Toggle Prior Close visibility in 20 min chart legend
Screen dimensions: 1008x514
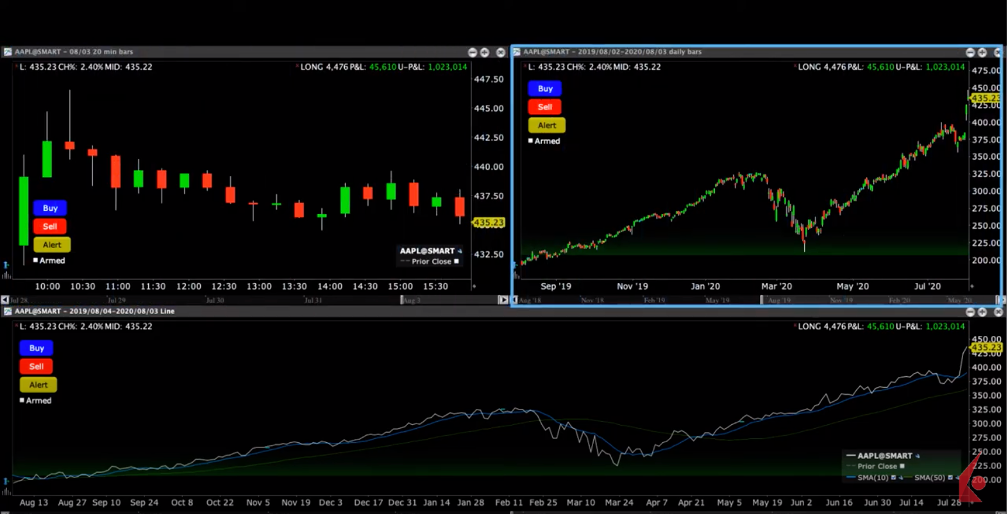pyautogui.click(x=457, y=261)
